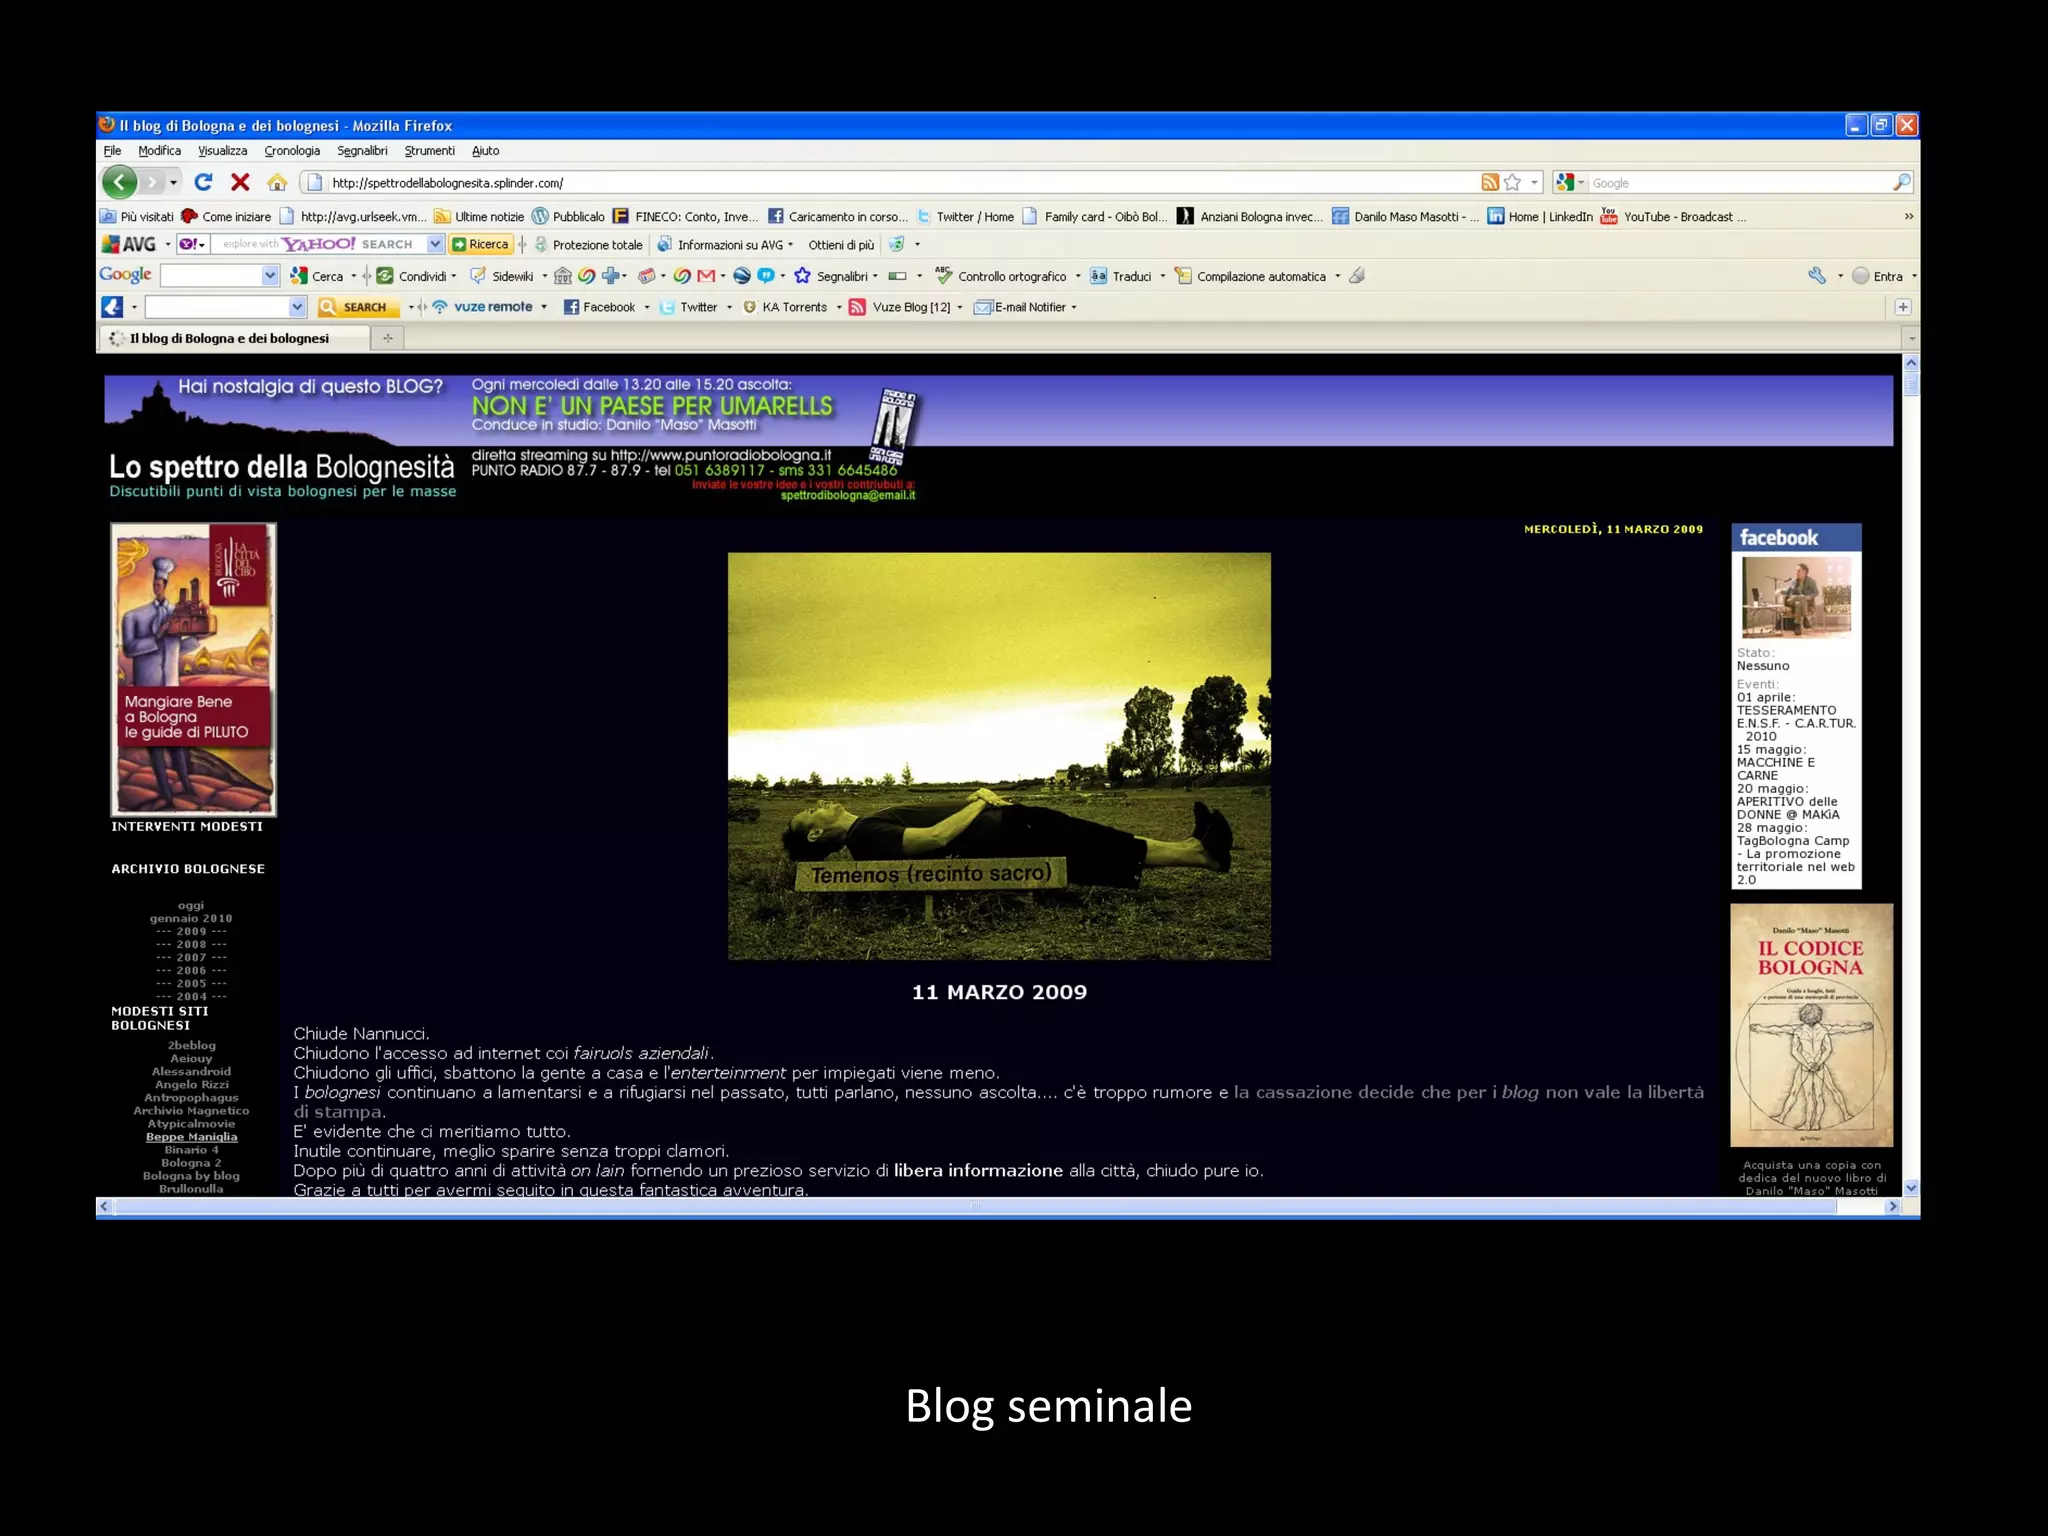
Task: Open the Controllo ortografico spell check tool
Action: coord(1001,276)
